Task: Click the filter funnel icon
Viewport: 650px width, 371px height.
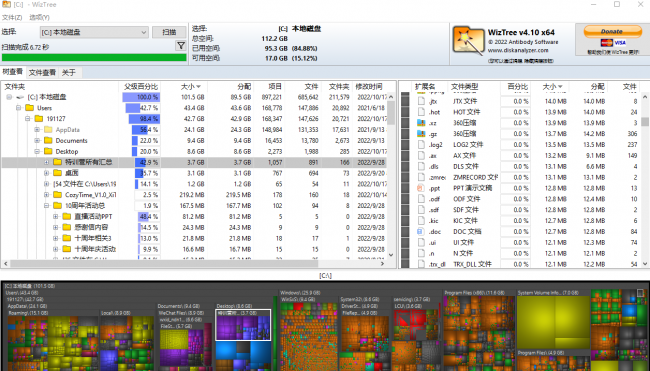Action: click(x=181, y=46)
